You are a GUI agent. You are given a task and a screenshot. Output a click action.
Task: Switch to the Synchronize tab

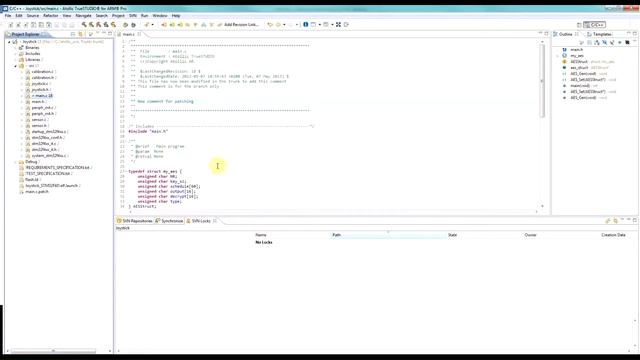pos(169,221)
